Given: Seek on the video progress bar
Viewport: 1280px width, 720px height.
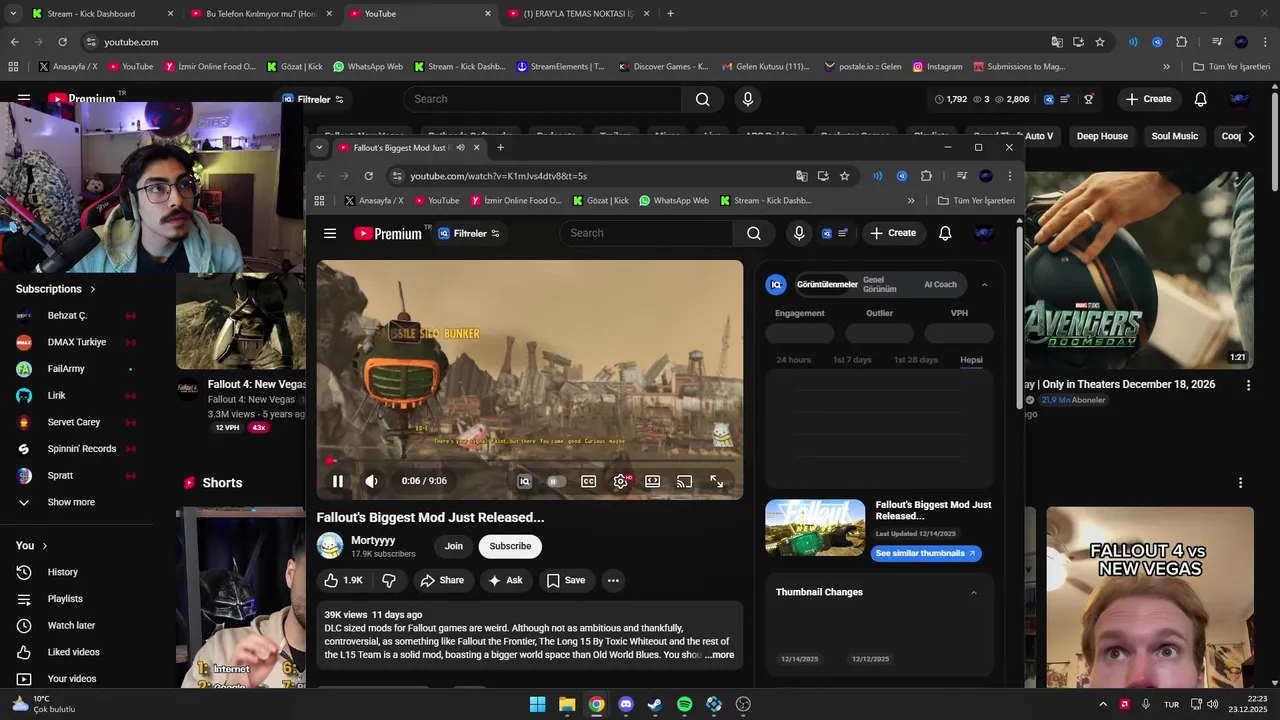Looking at the screenshot, I should coord(529,461).
